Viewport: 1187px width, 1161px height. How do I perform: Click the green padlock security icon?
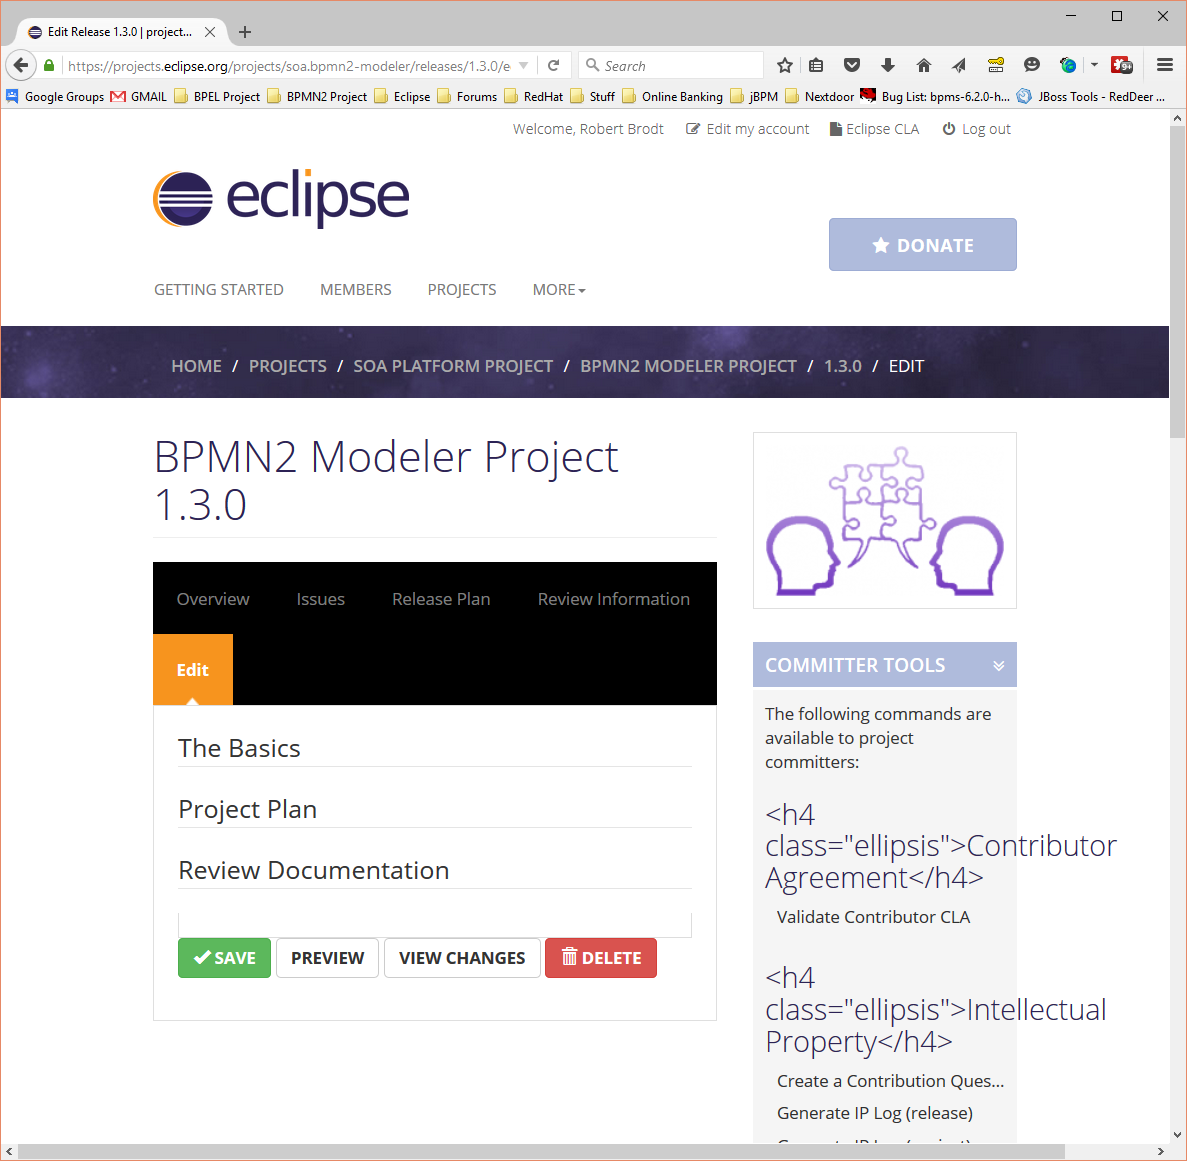49,66
